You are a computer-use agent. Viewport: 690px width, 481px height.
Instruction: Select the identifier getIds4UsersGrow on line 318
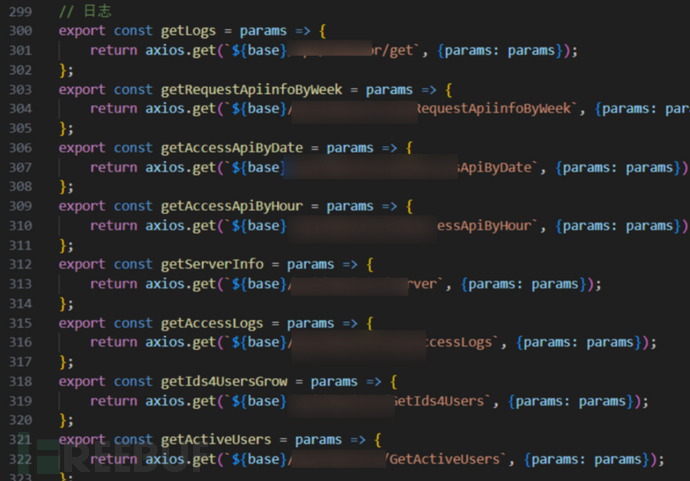224,382
